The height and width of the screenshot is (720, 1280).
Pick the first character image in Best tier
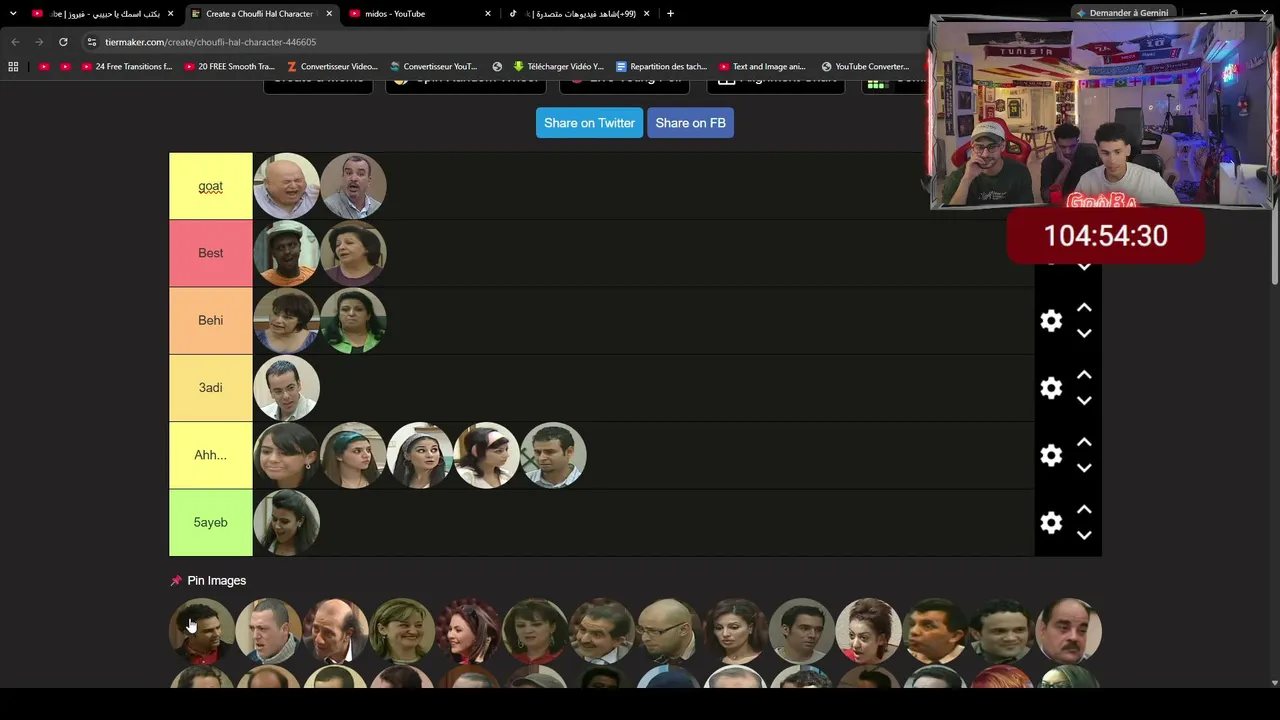coord(287,253)
